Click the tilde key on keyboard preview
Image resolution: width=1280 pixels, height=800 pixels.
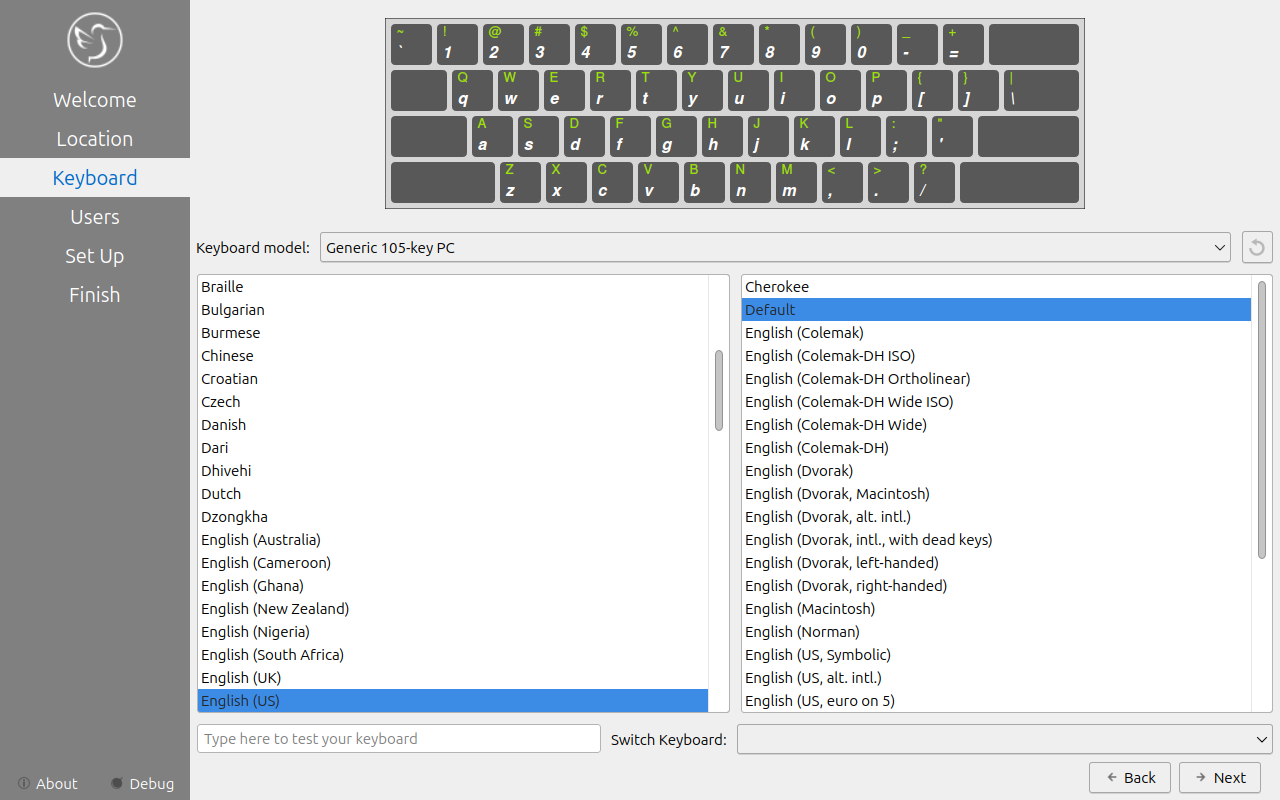[411, 44]
